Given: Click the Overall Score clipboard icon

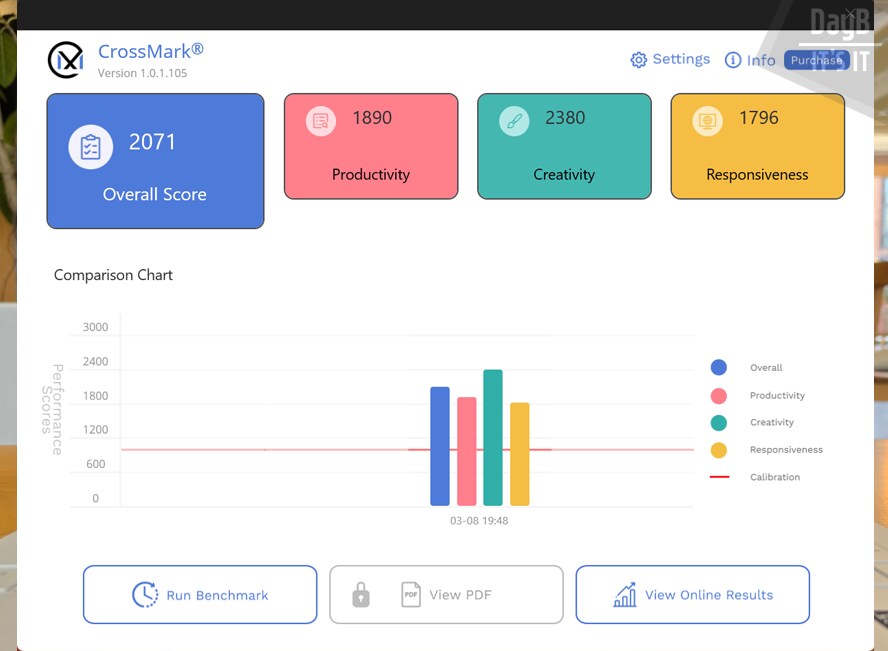Looking at the screenshot, I should pos(91,147).
